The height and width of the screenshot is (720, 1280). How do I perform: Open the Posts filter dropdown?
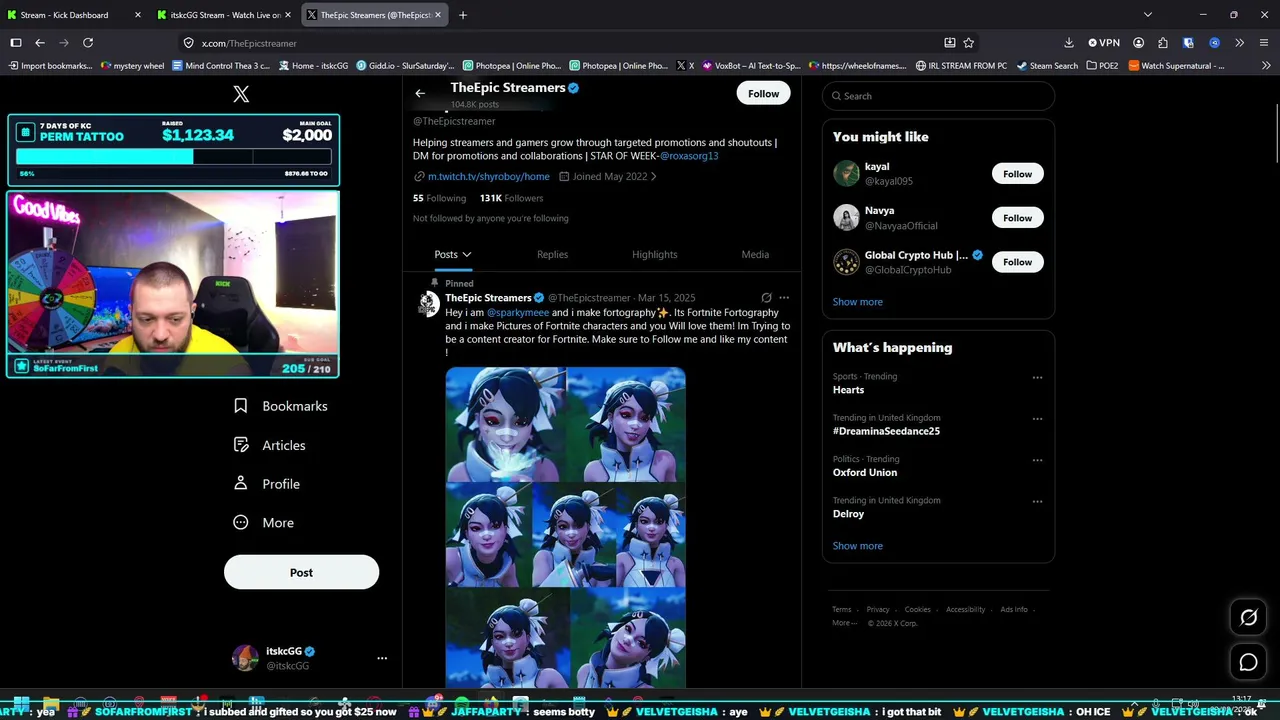point(452,255)
